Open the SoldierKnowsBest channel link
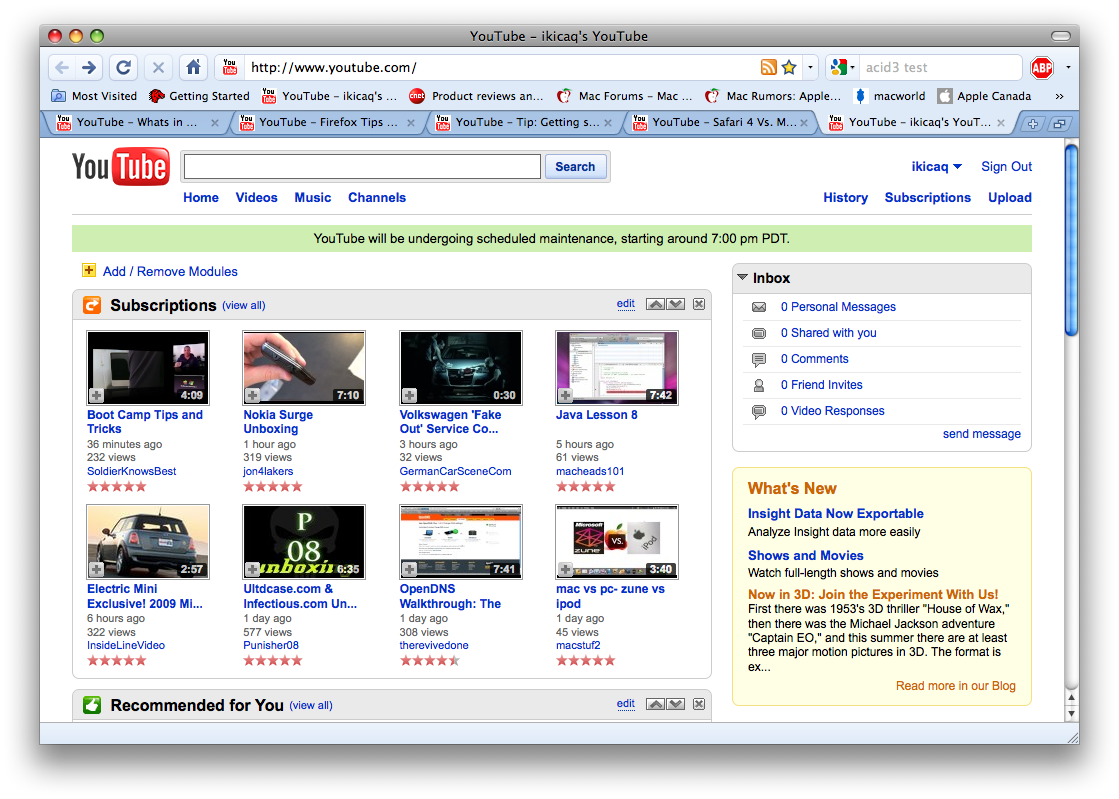Image resolution: width=1119 pixels, height=799 pixels. [x=131, y=472]
